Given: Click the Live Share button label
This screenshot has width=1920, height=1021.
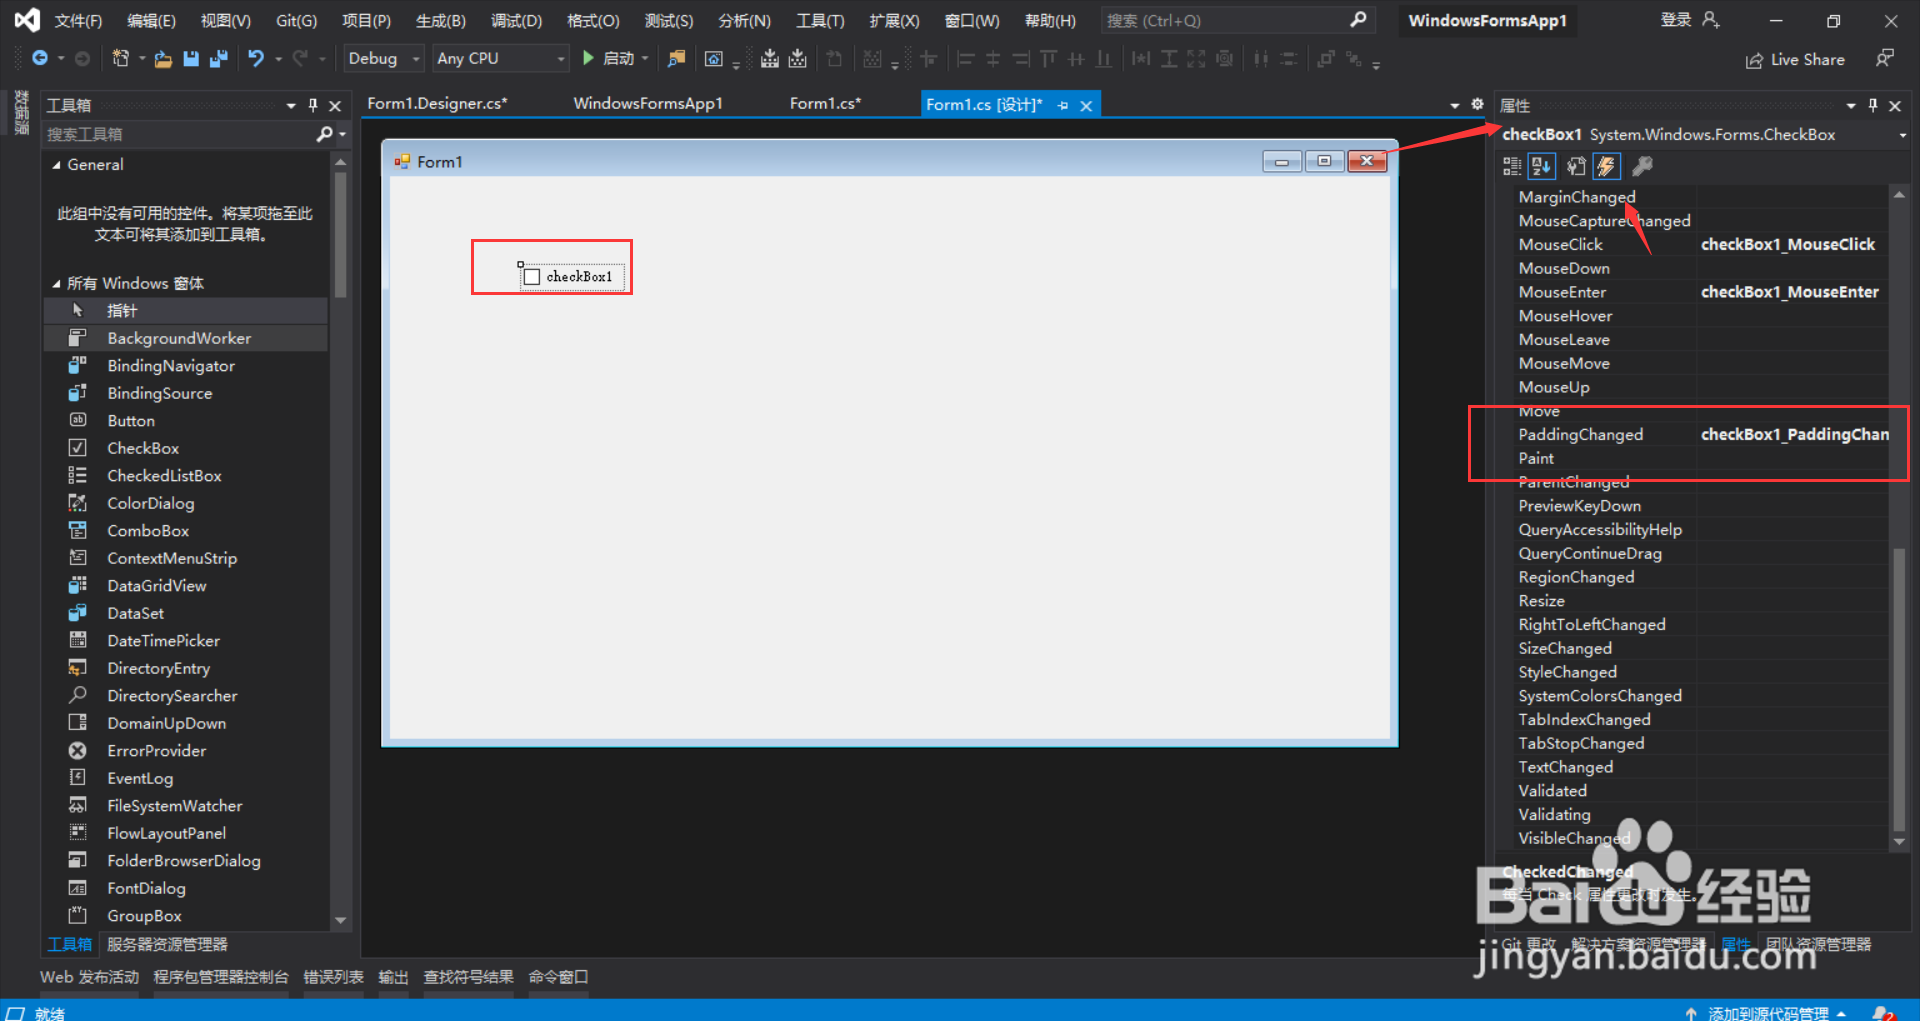Looking at the screenshot, I should tap(1807, 60).
